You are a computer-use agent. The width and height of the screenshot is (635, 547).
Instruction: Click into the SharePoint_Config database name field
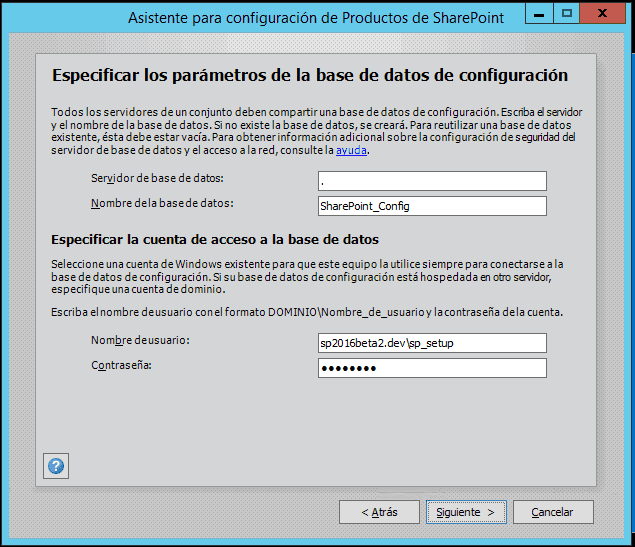click(x=432, y=206)
